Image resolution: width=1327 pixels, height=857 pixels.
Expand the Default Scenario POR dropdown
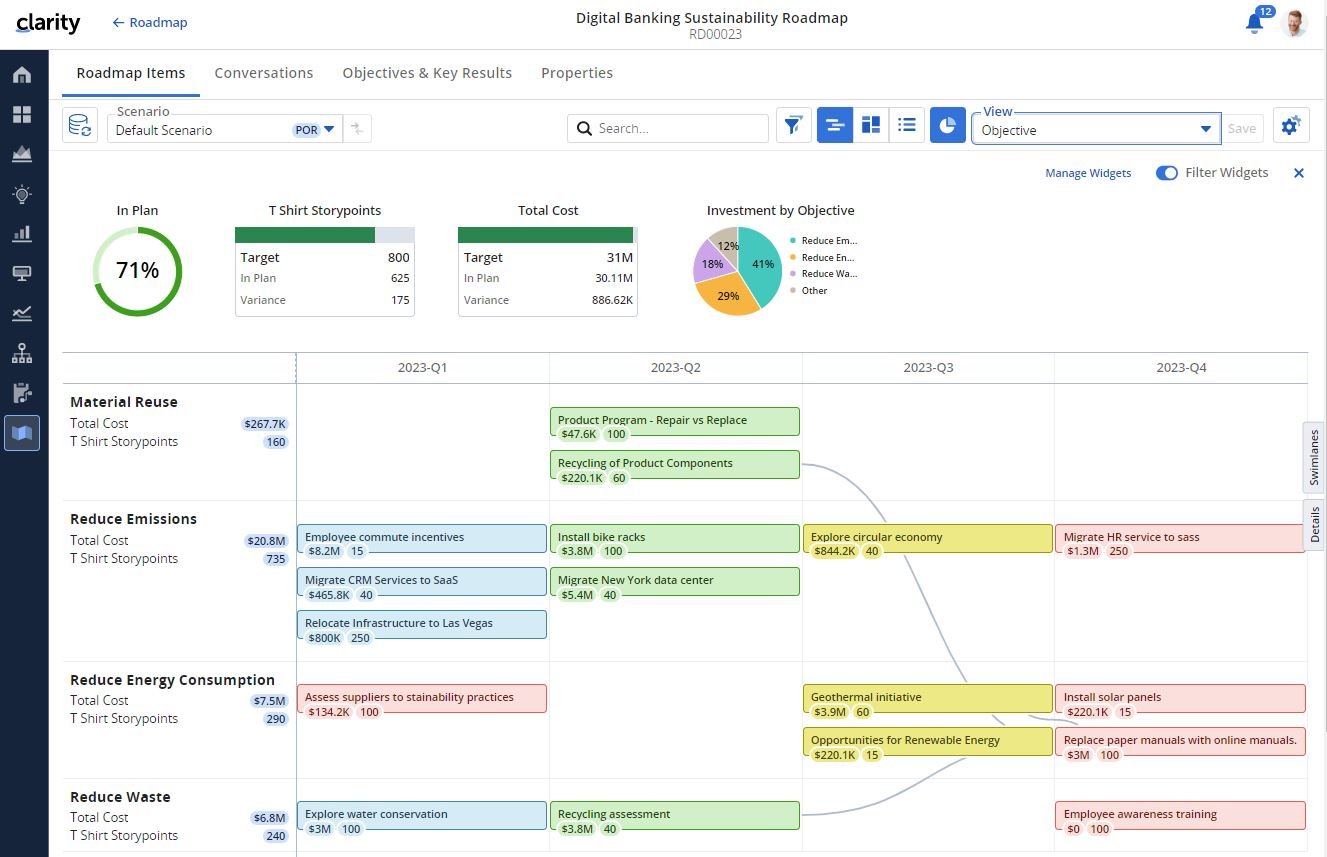(x=328, y=129)
